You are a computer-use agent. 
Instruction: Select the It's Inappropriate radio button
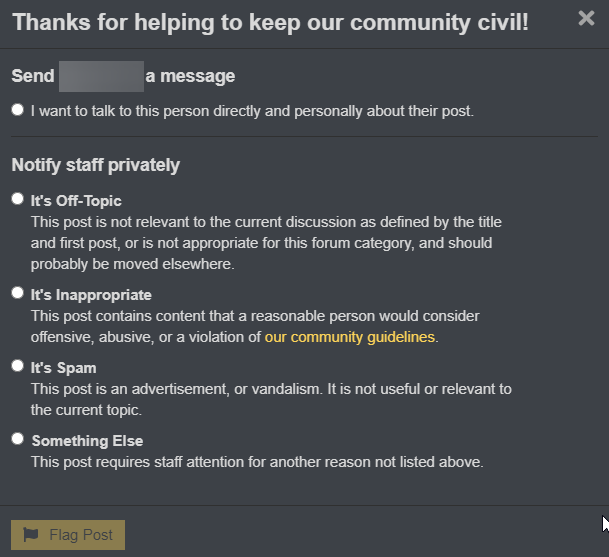tap(17, 293)
